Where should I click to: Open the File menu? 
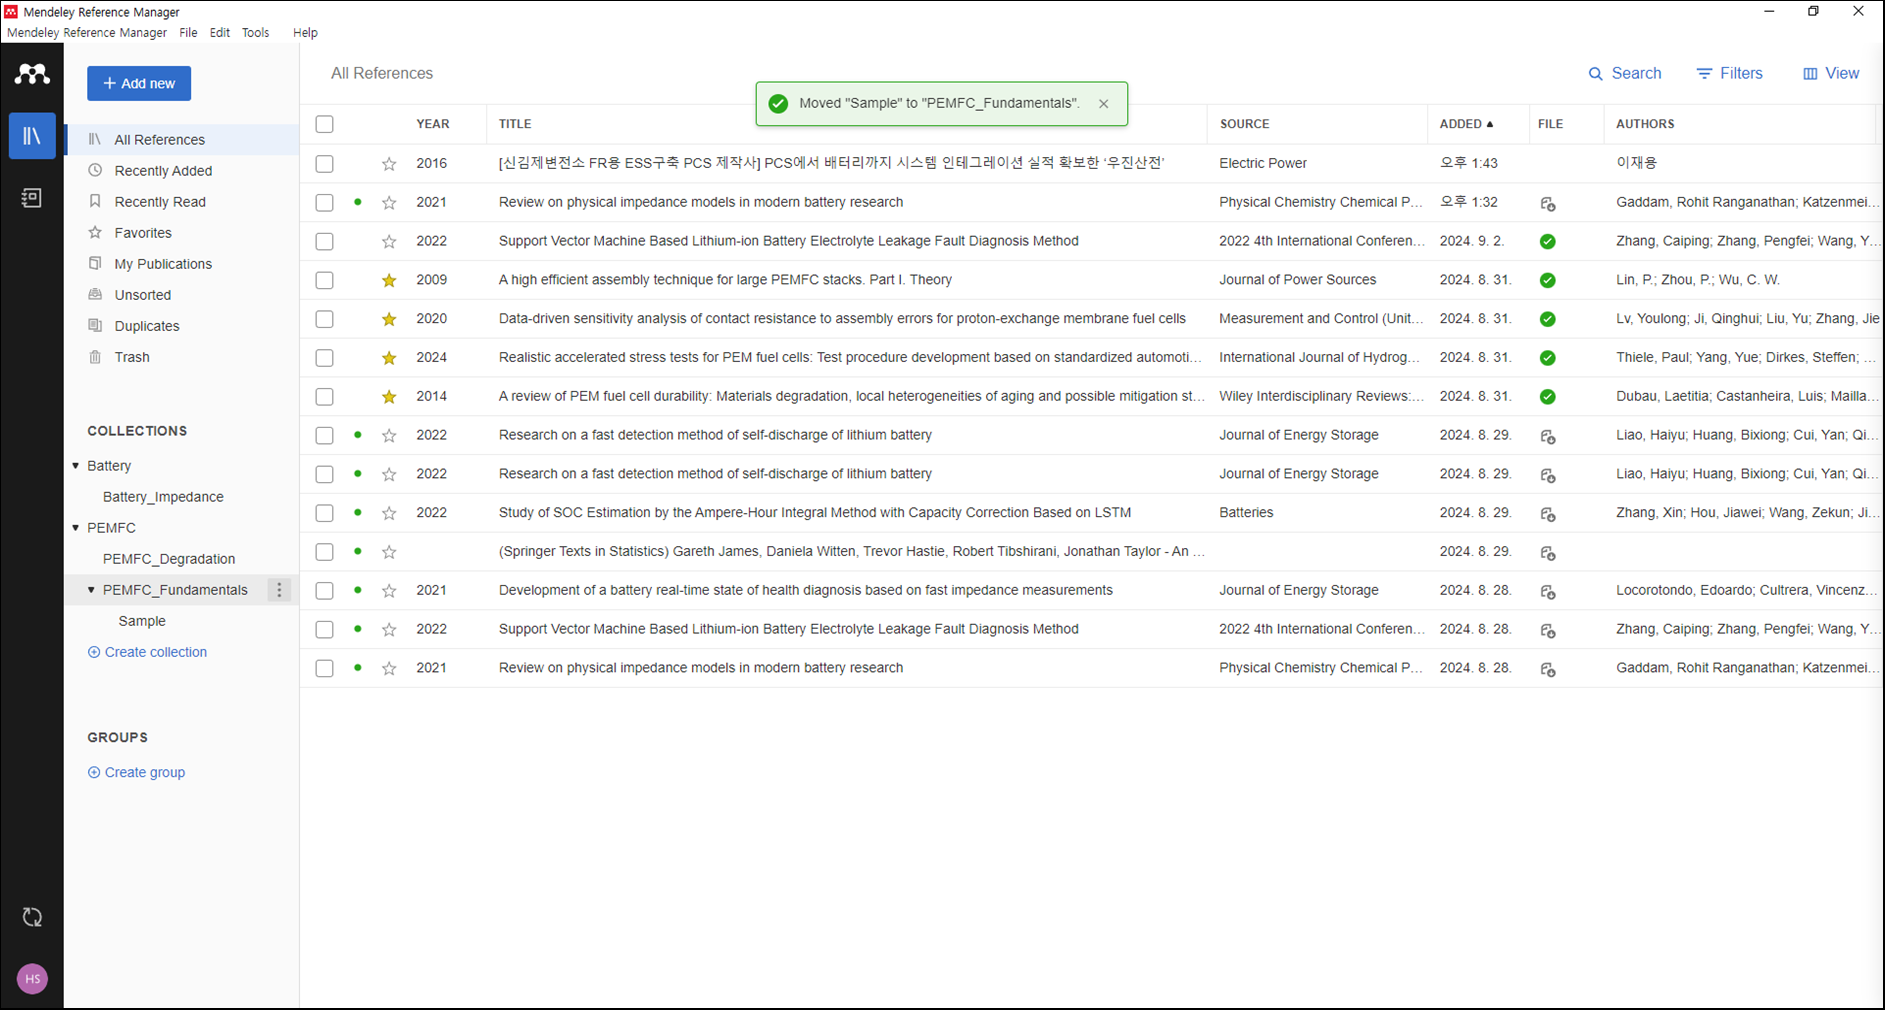click(188, 33)
